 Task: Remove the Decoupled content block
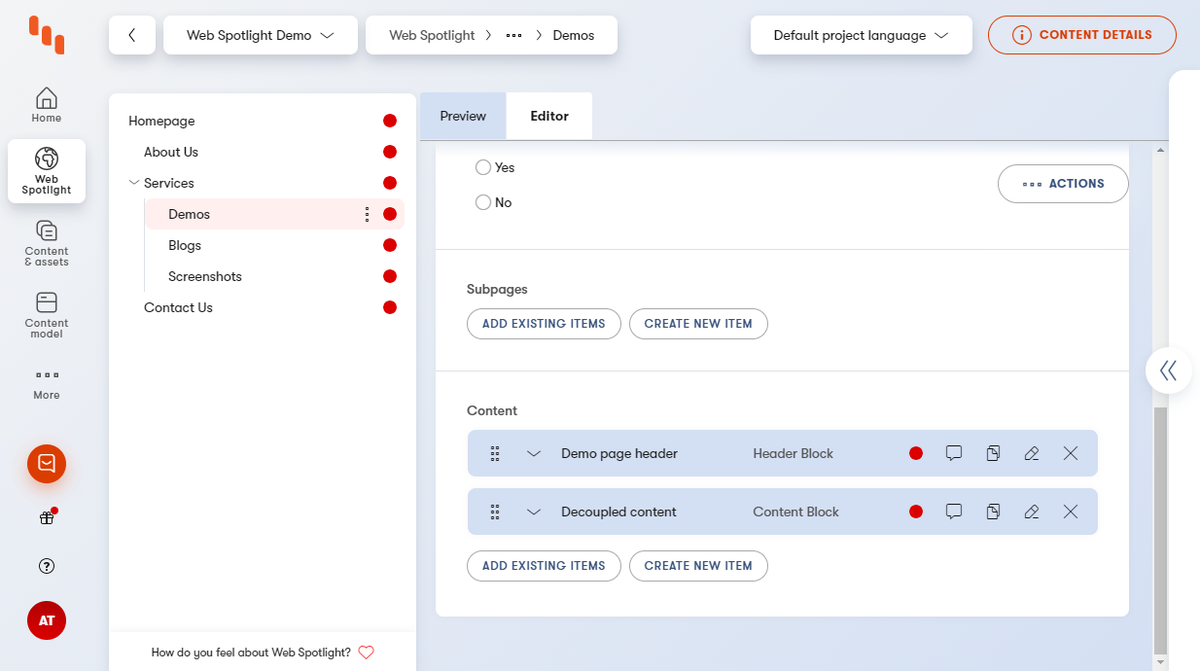pos(1070,511)
